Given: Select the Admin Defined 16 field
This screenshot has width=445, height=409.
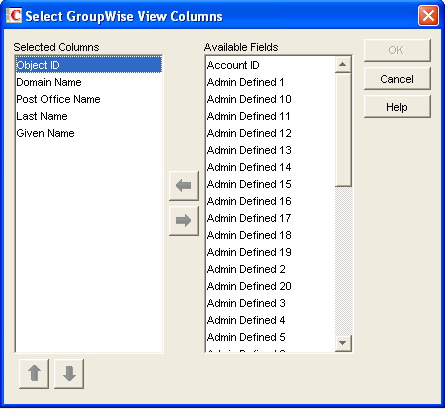Looking at the screenshot, I should [x=270, y=201].
